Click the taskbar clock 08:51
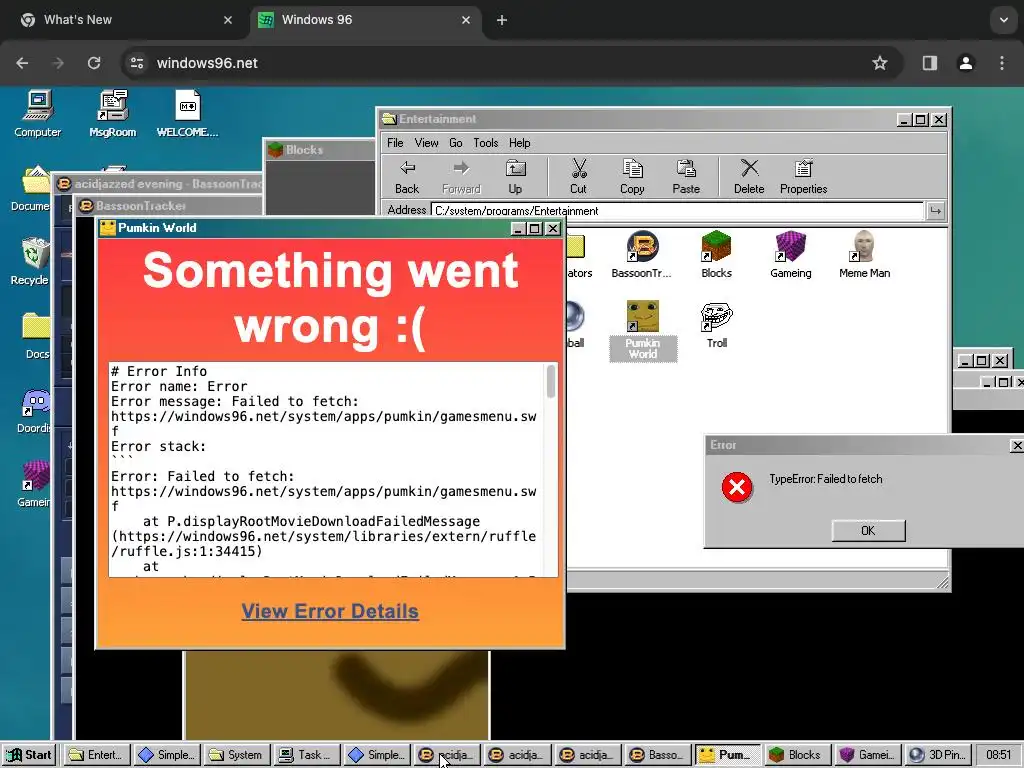 coord(998,755)
